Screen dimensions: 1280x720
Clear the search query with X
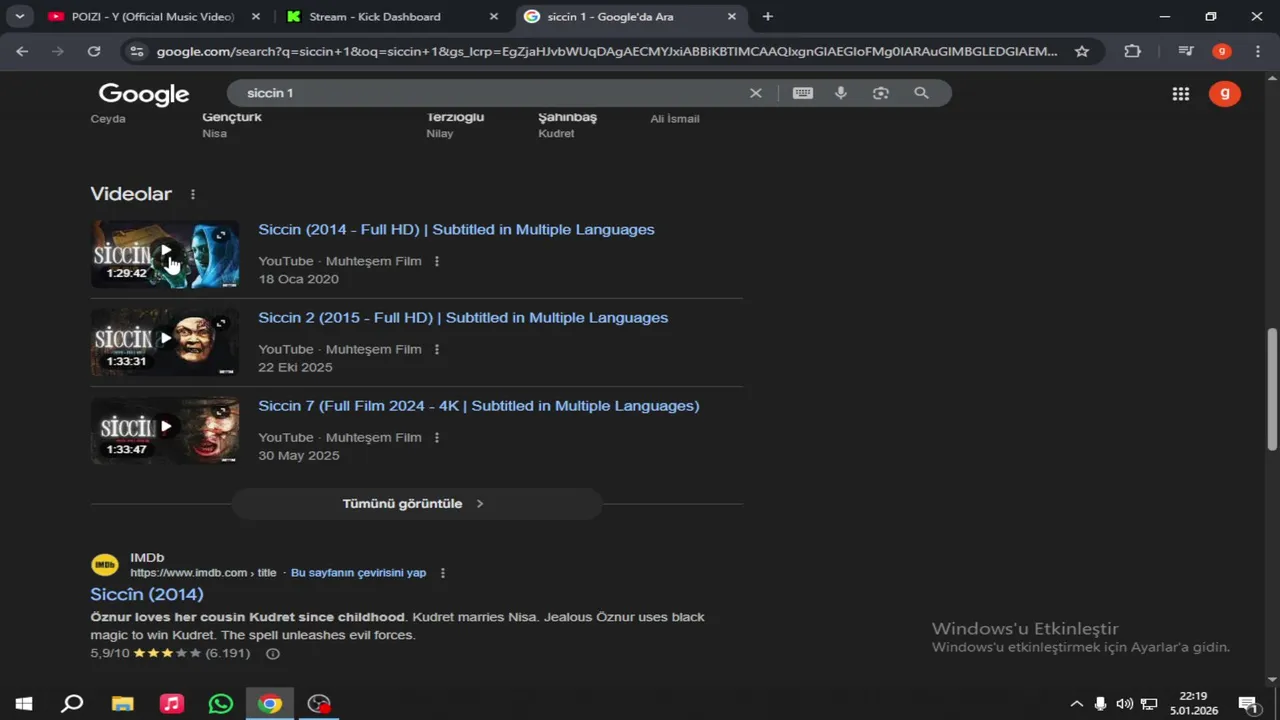pos(756,93)
